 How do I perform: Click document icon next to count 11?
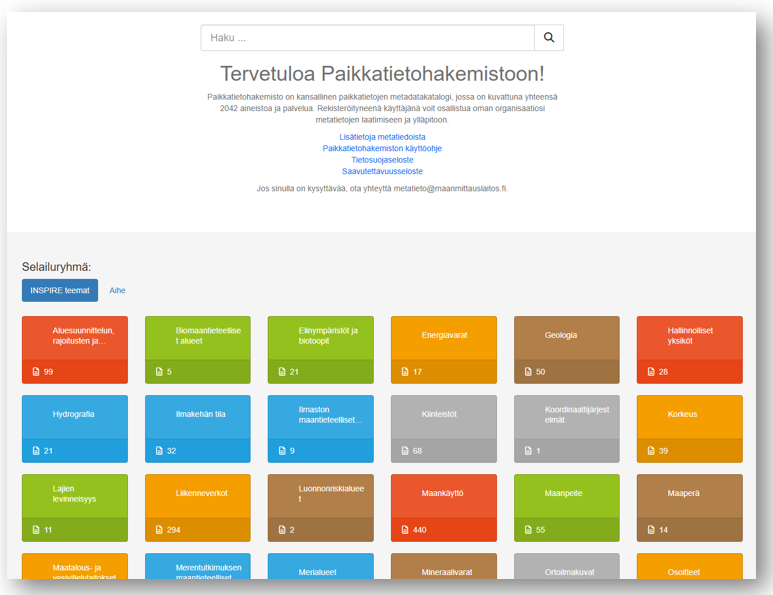pyautogui.click(x=35, y=530)
